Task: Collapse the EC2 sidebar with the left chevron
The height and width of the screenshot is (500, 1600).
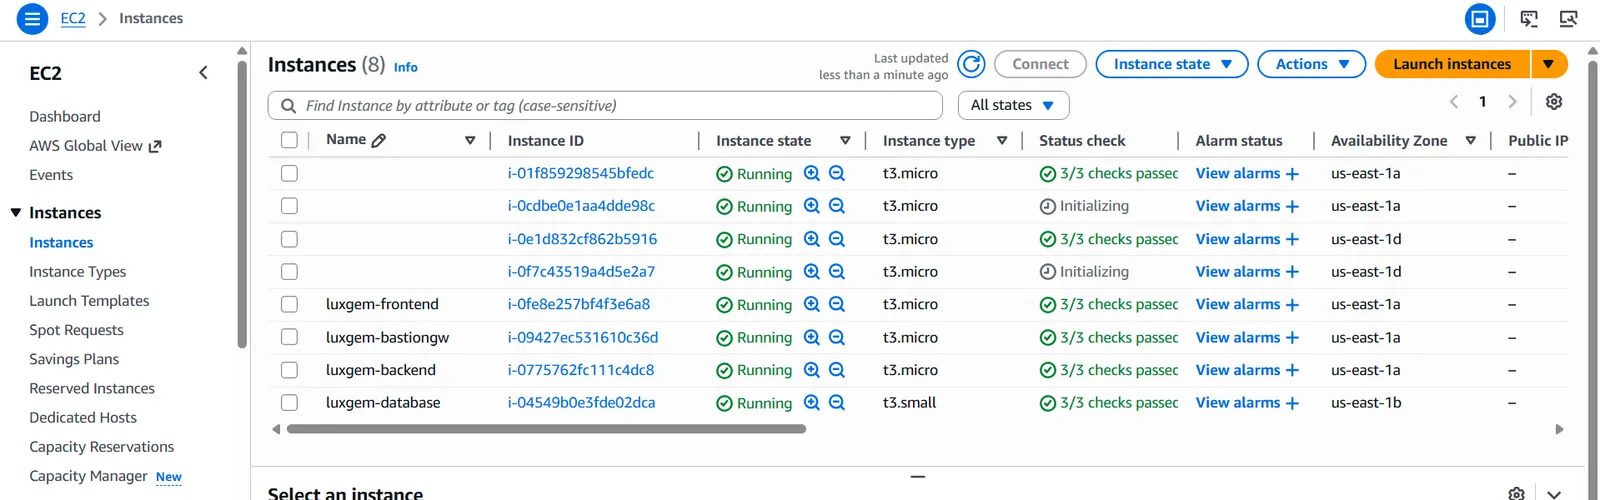Action: pyautogui.click(x=203, y=73)
